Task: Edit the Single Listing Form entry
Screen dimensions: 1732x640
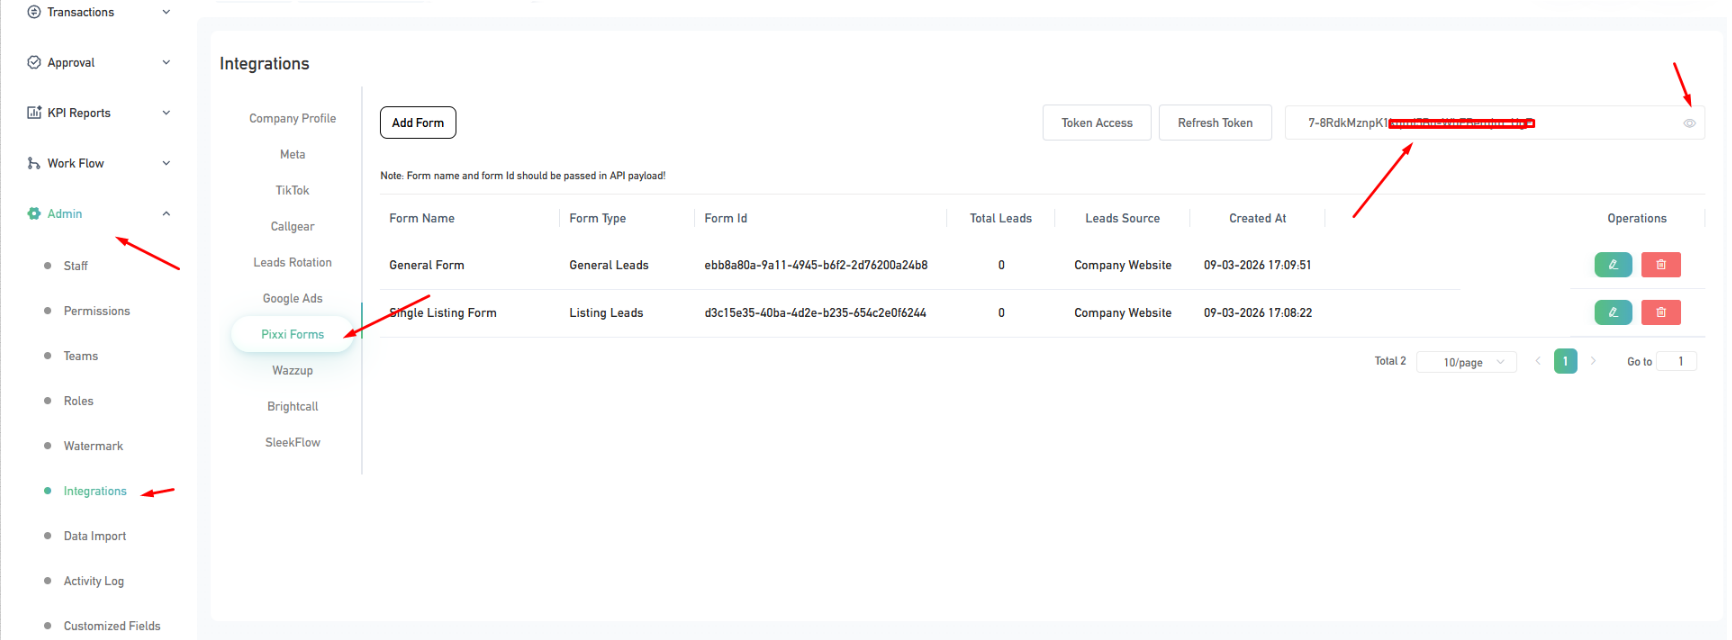Action: pos(1612,313)
